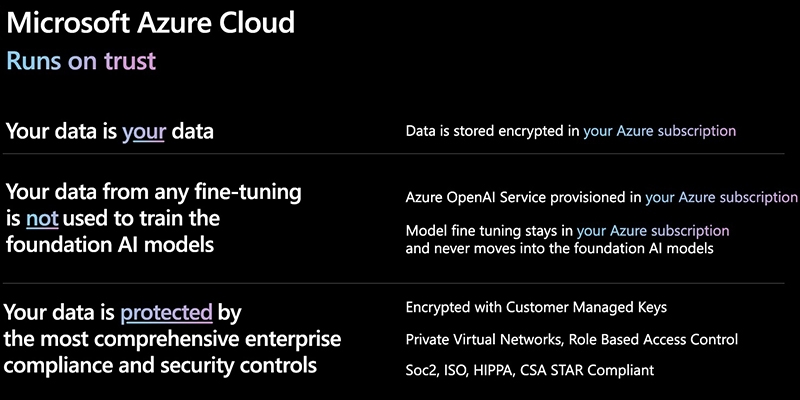The width and height of the screenshot is (800, 400).
Task: Select 'Your data is your data' heading
Action: [110, 132]
